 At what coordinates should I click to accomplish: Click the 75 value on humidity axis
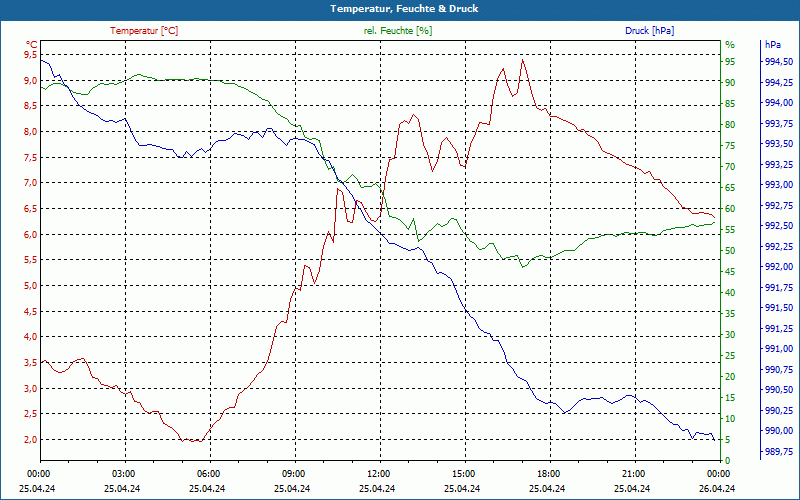pos(730,146)
